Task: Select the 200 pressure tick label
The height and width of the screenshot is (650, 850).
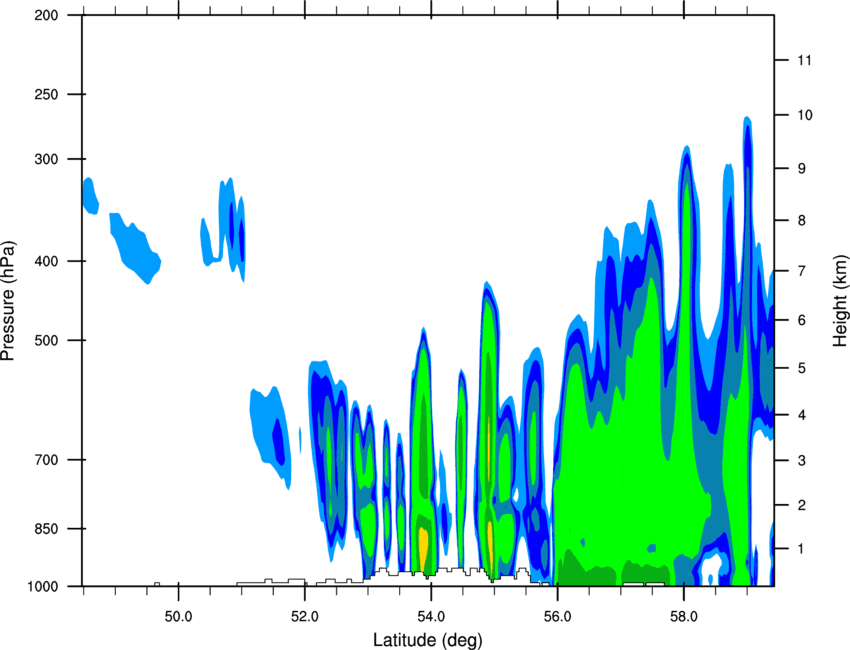Action: pyautogui.click(x=47, y=15)
